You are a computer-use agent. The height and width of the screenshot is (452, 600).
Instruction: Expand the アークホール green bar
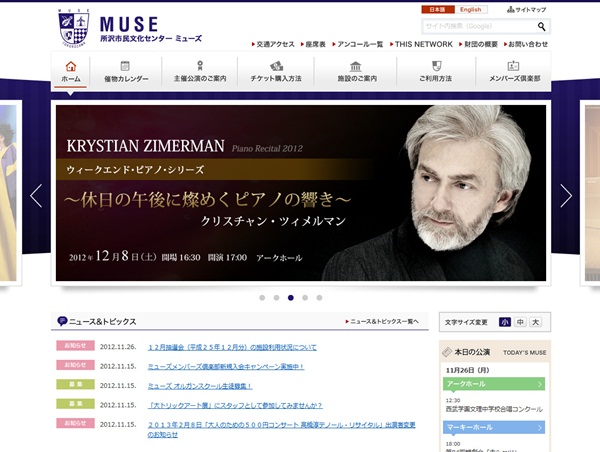click(494, 384)
